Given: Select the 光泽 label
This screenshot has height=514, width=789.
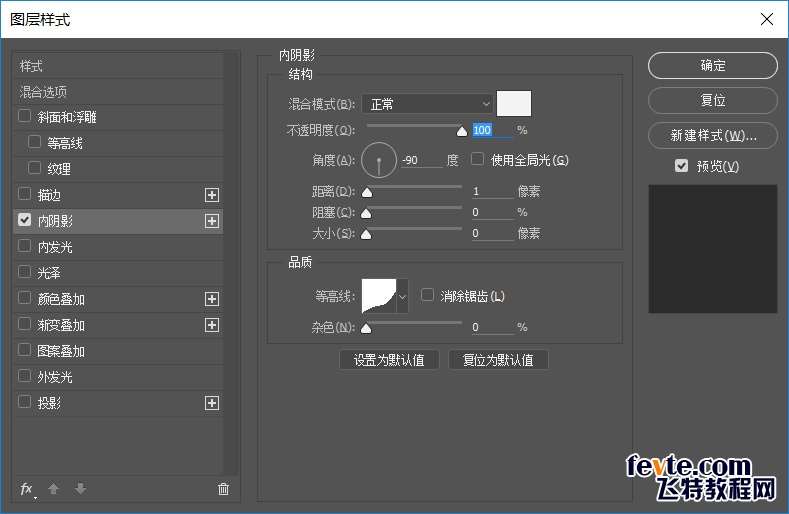Looking at the screenshot, I should [49, 273].
